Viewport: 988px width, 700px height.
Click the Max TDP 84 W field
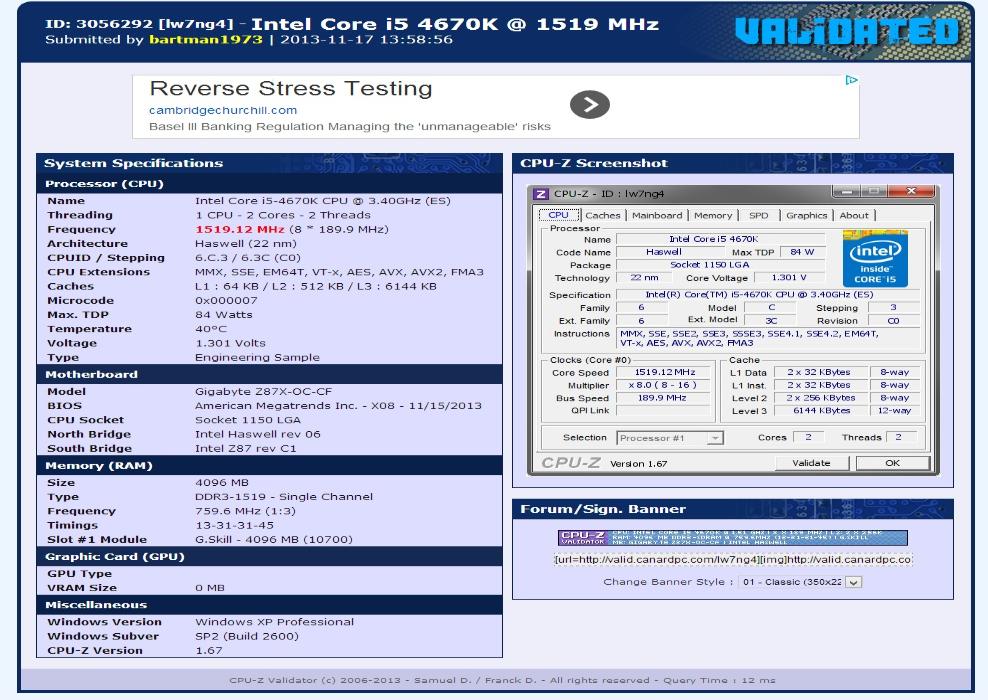[x=802, y=252]
